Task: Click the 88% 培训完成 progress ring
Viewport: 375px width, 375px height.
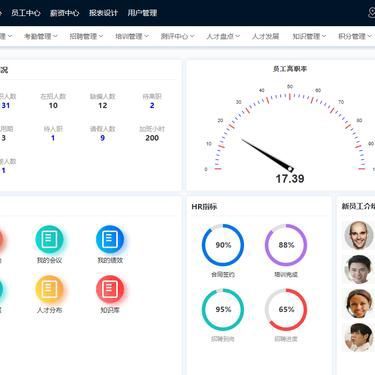Action: (286, 245)
